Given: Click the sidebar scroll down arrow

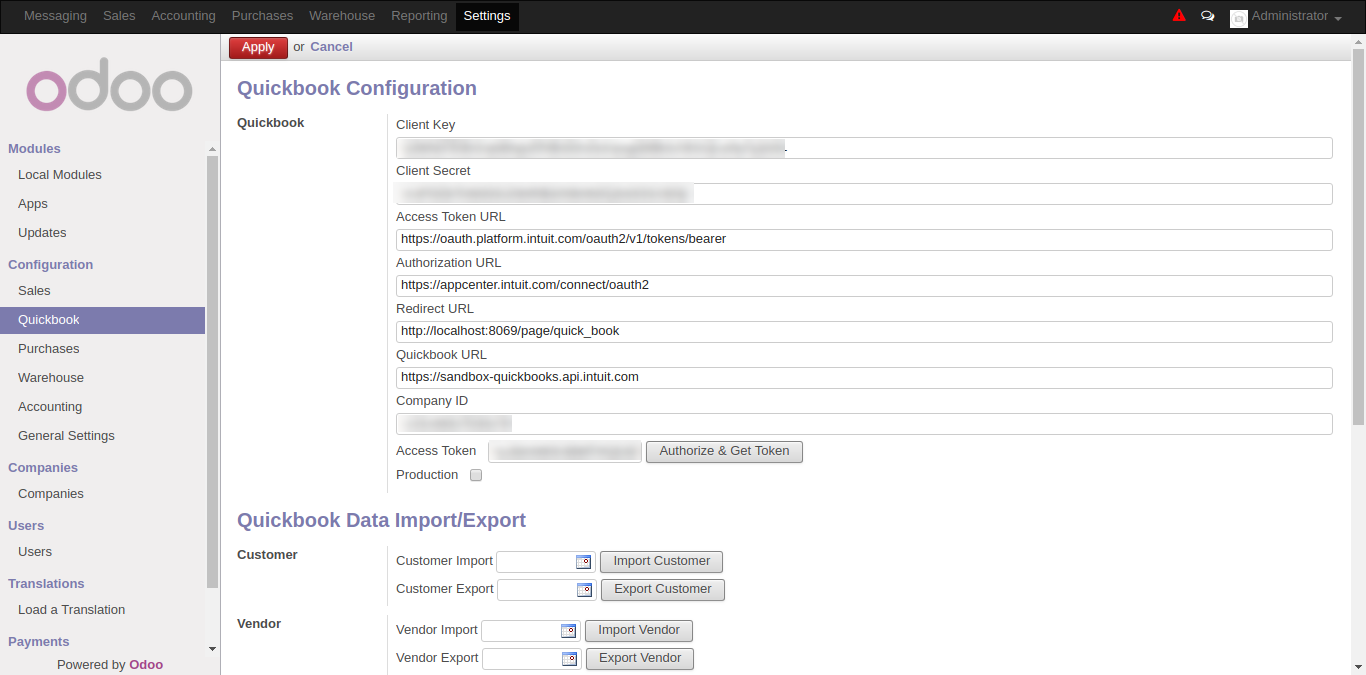Looking at the screenshot, I should 212,649.
